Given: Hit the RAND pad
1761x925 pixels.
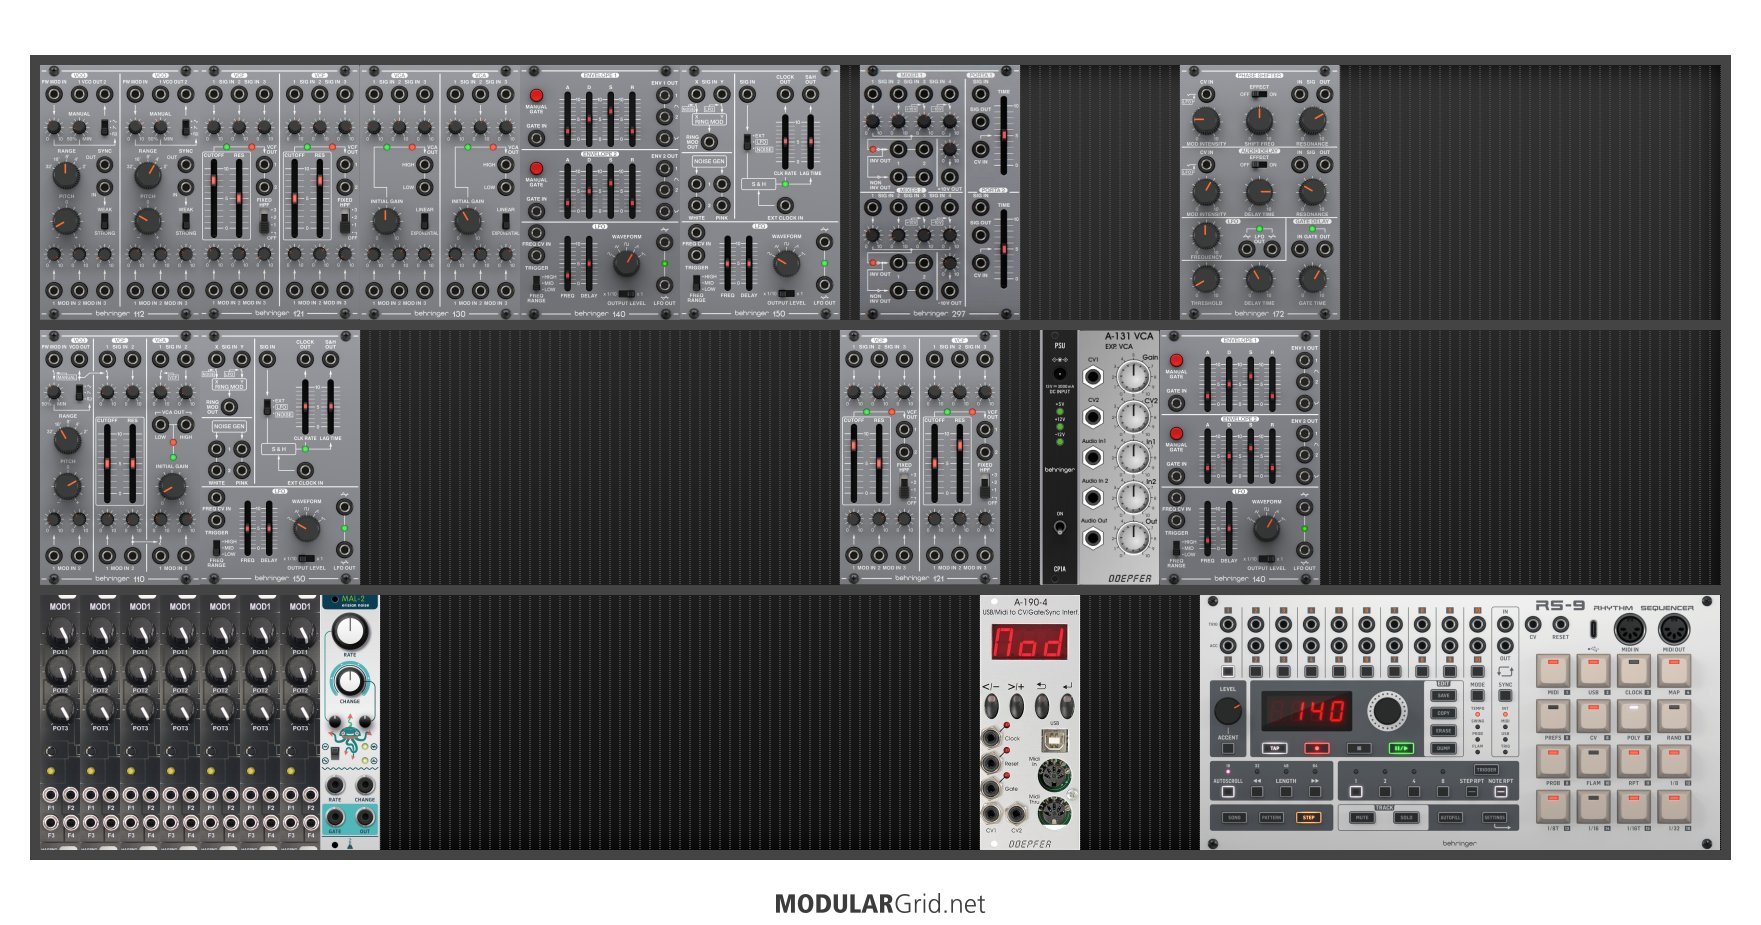Looking at the screenshot, I should click(x=1674, y=716).
